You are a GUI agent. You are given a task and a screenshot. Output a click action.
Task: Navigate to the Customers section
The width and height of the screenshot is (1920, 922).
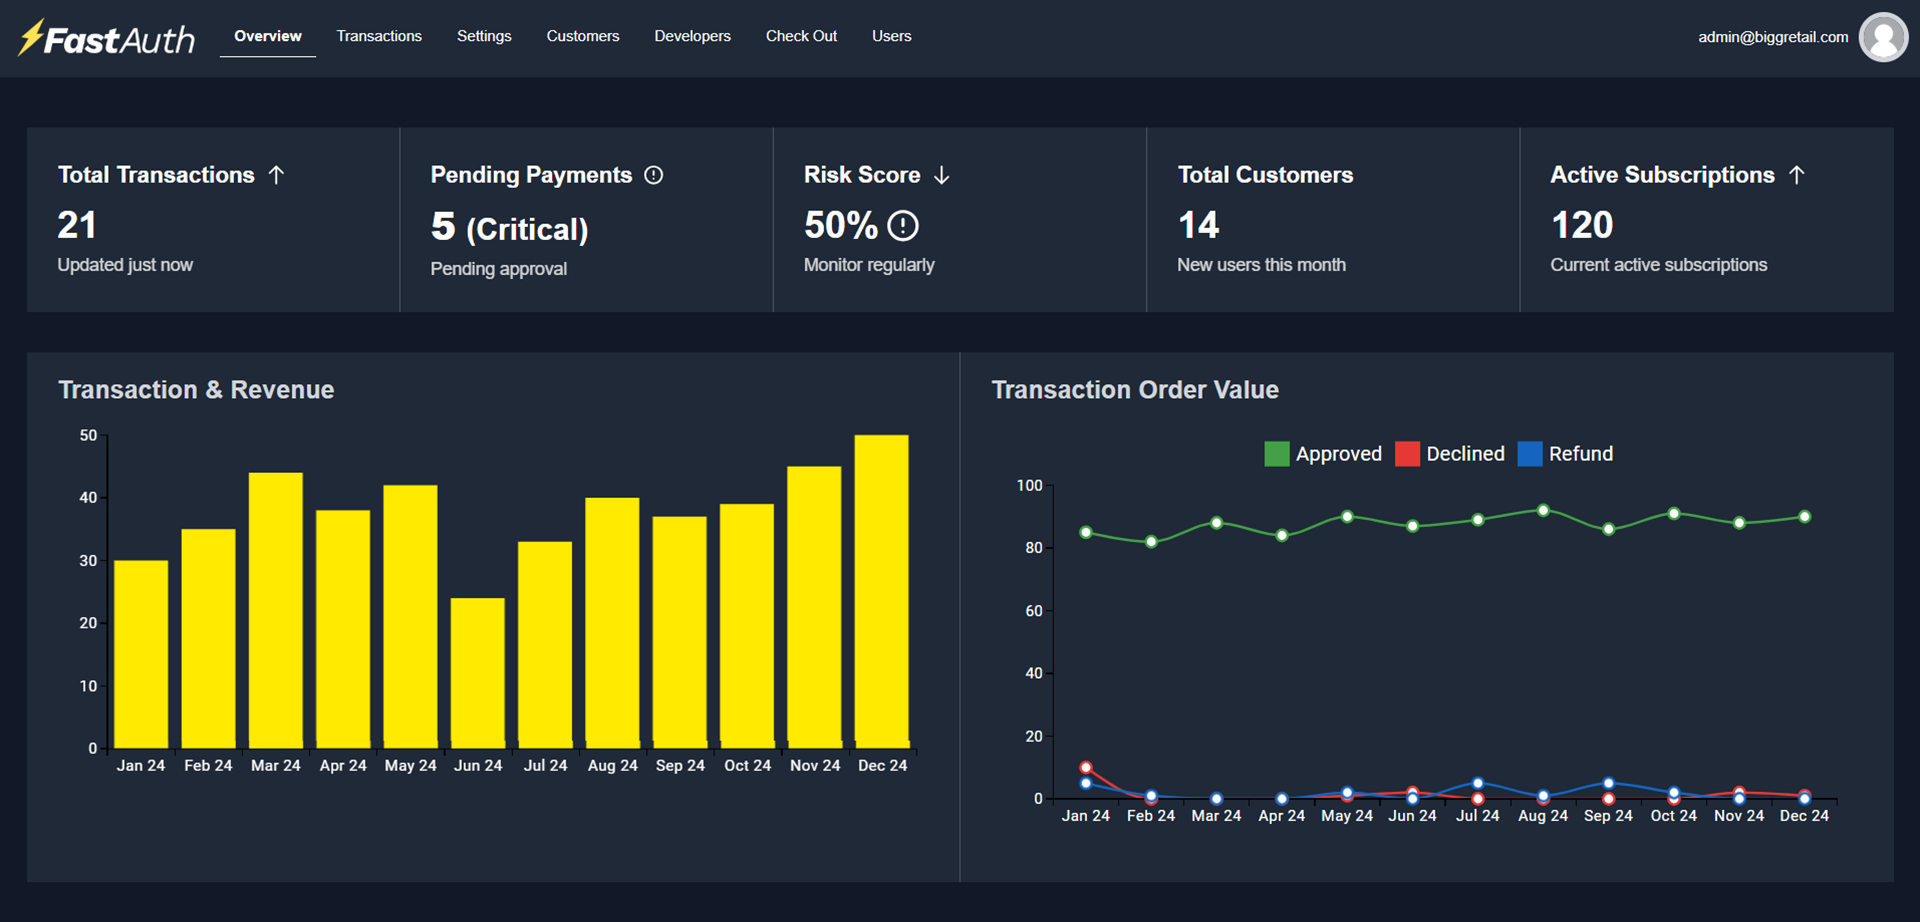pyautogui.click(x=583, y=36)
